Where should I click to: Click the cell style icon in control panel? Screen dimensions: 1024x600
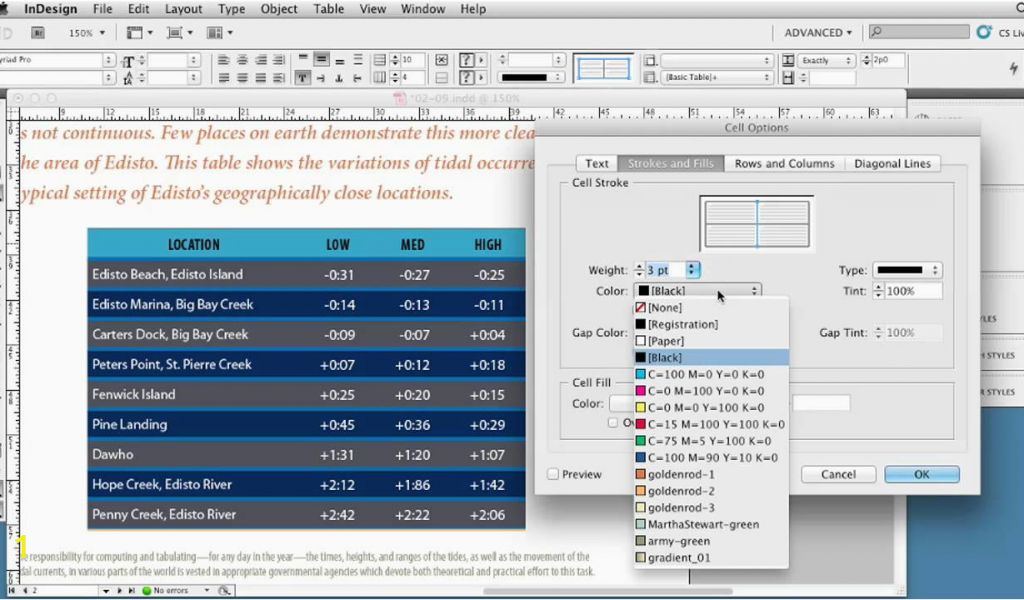tap(650, 60)
